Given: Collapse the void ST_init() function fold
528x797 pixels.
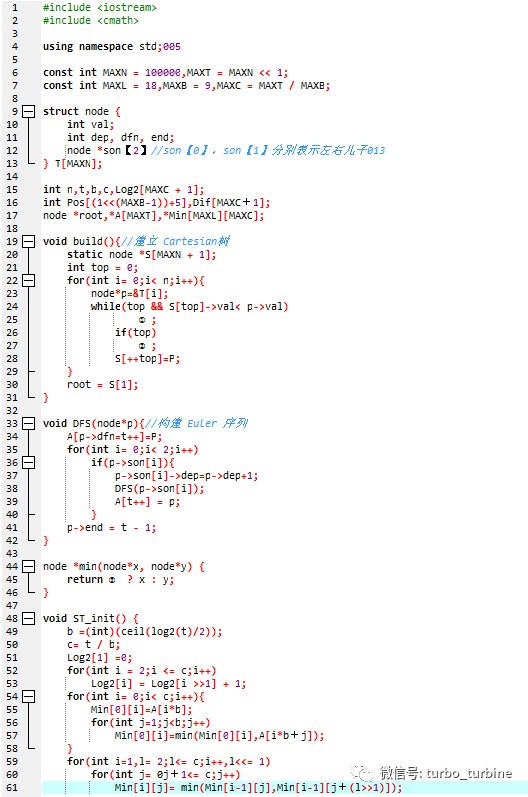Looking at the screenshot, I should click(x=29, y=619).
